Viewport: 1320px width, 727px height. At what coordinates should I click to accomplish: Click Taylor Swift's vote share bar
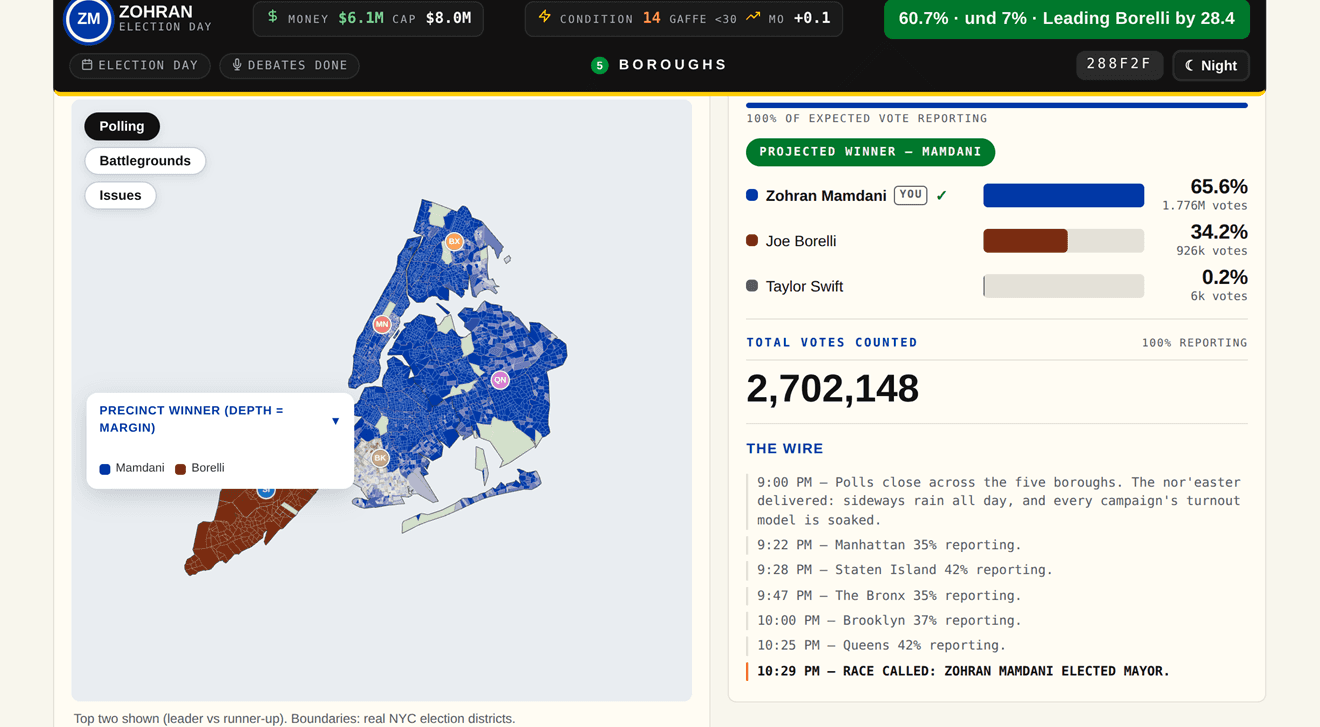(x=1063, y=285)
